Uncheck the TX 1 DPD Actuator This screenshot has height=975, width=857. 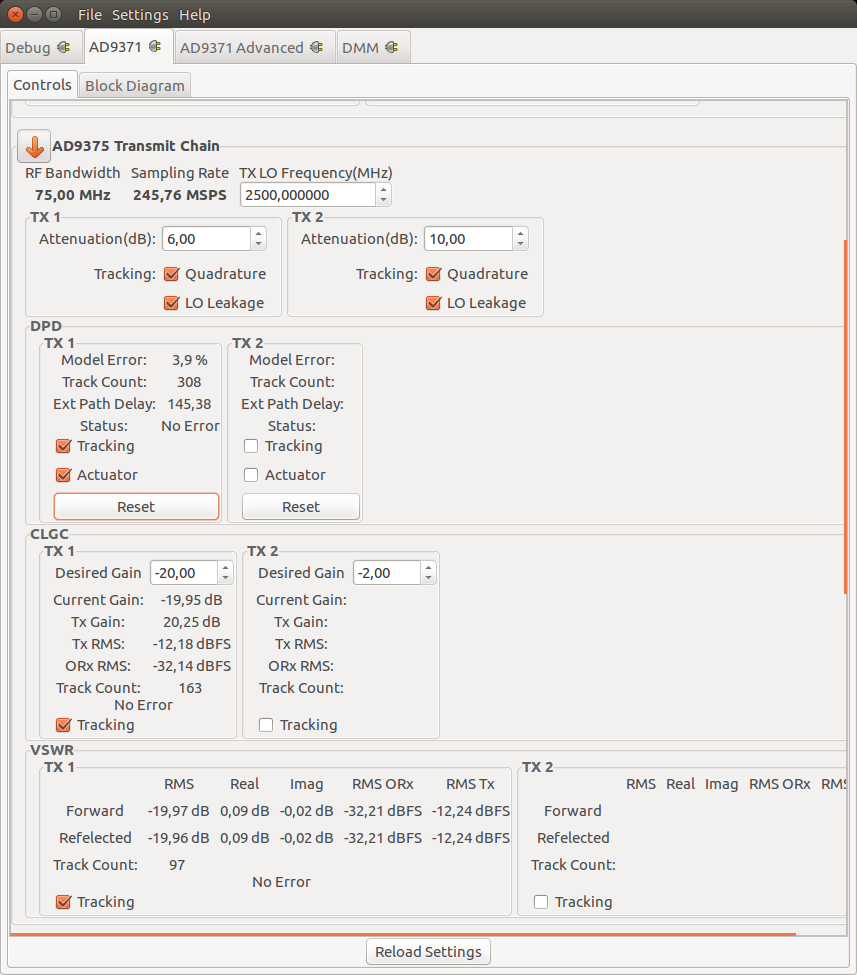(61, 475)
